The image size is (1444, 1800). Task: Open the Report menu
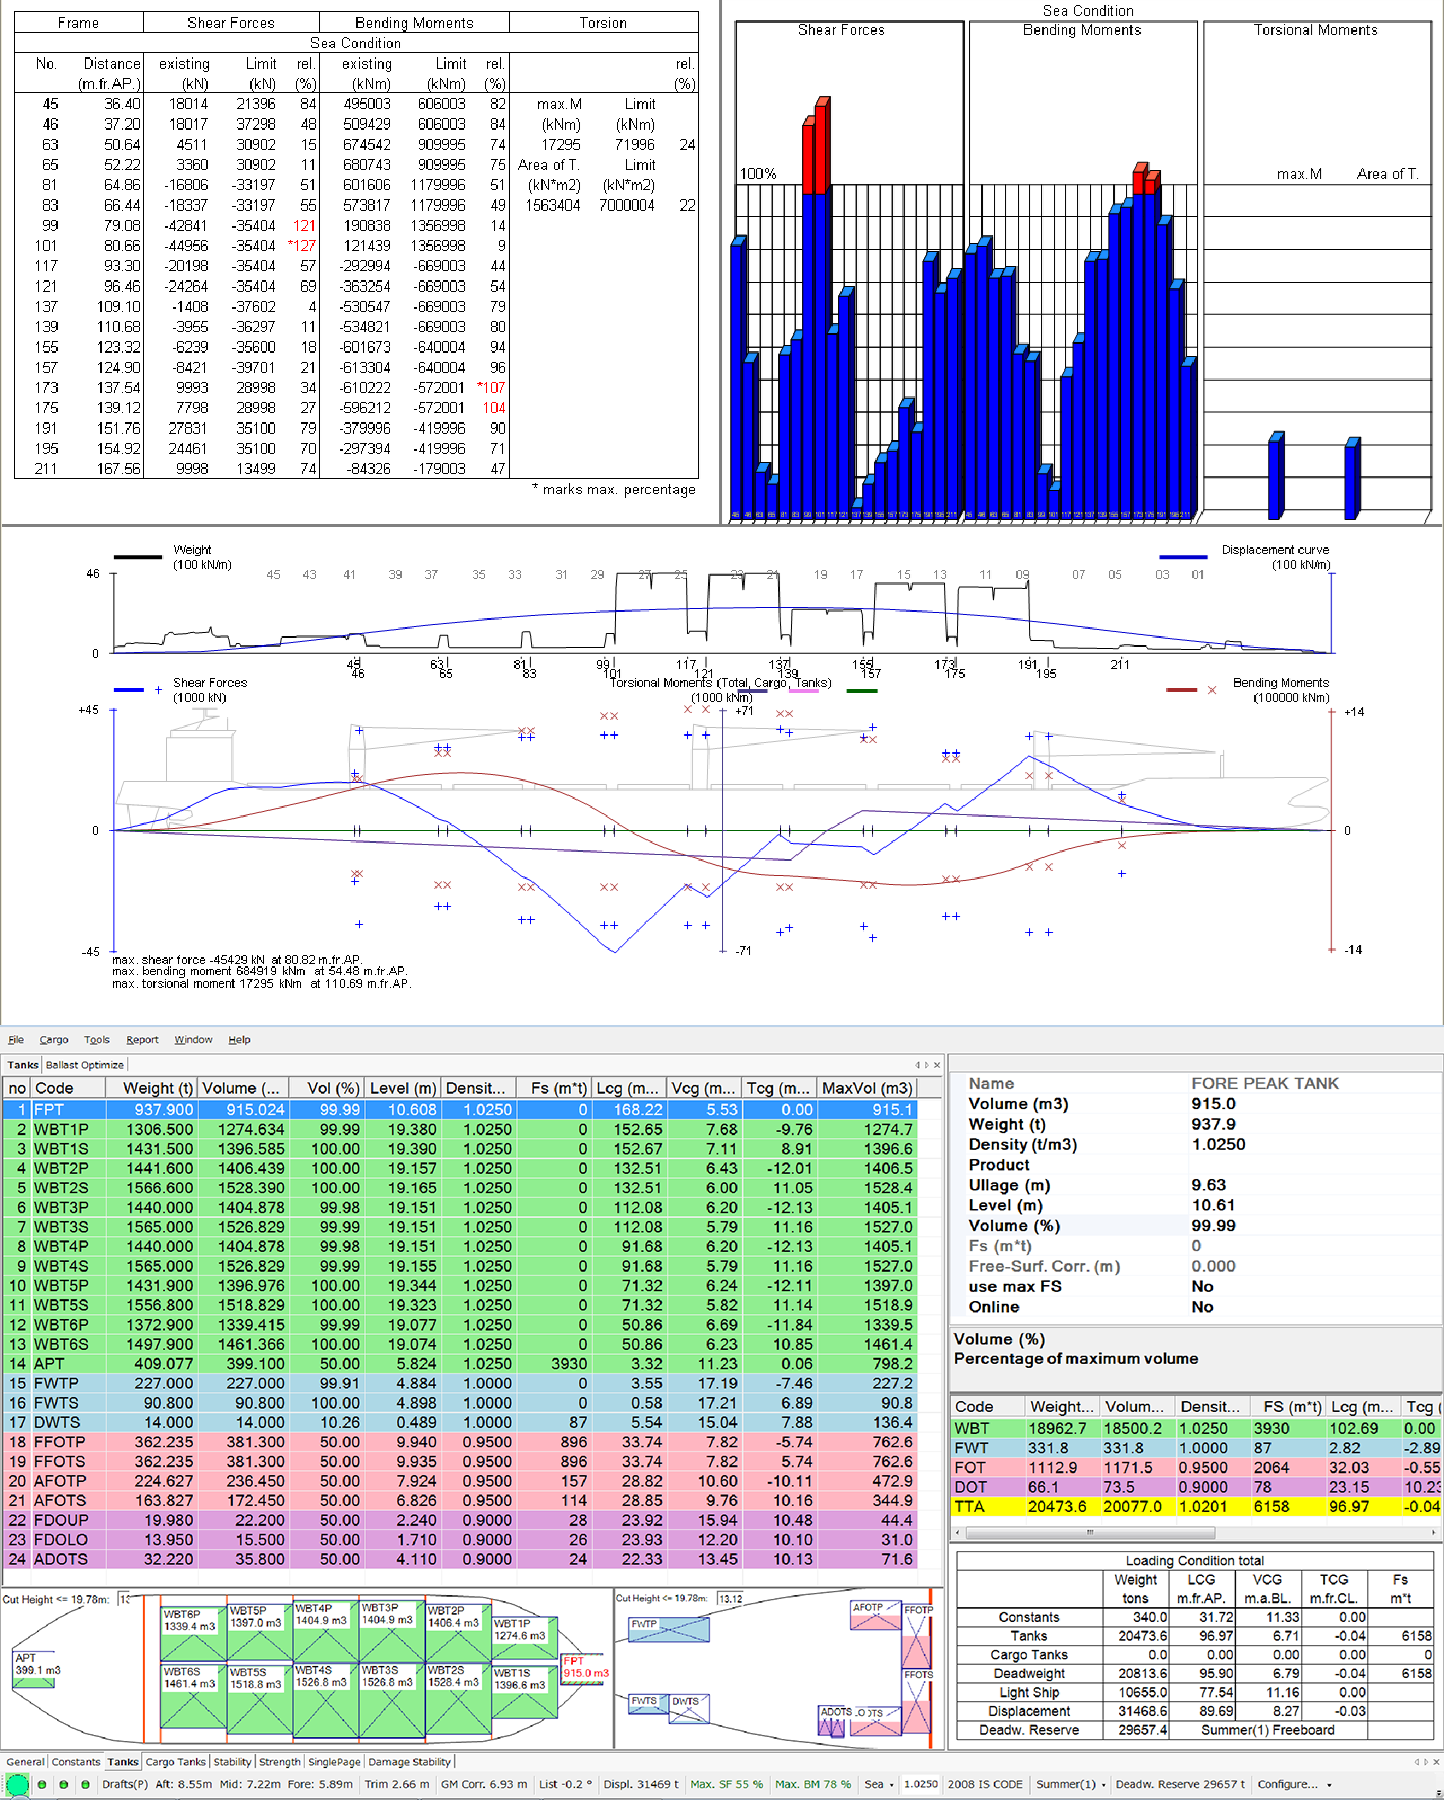[142, 1040]
